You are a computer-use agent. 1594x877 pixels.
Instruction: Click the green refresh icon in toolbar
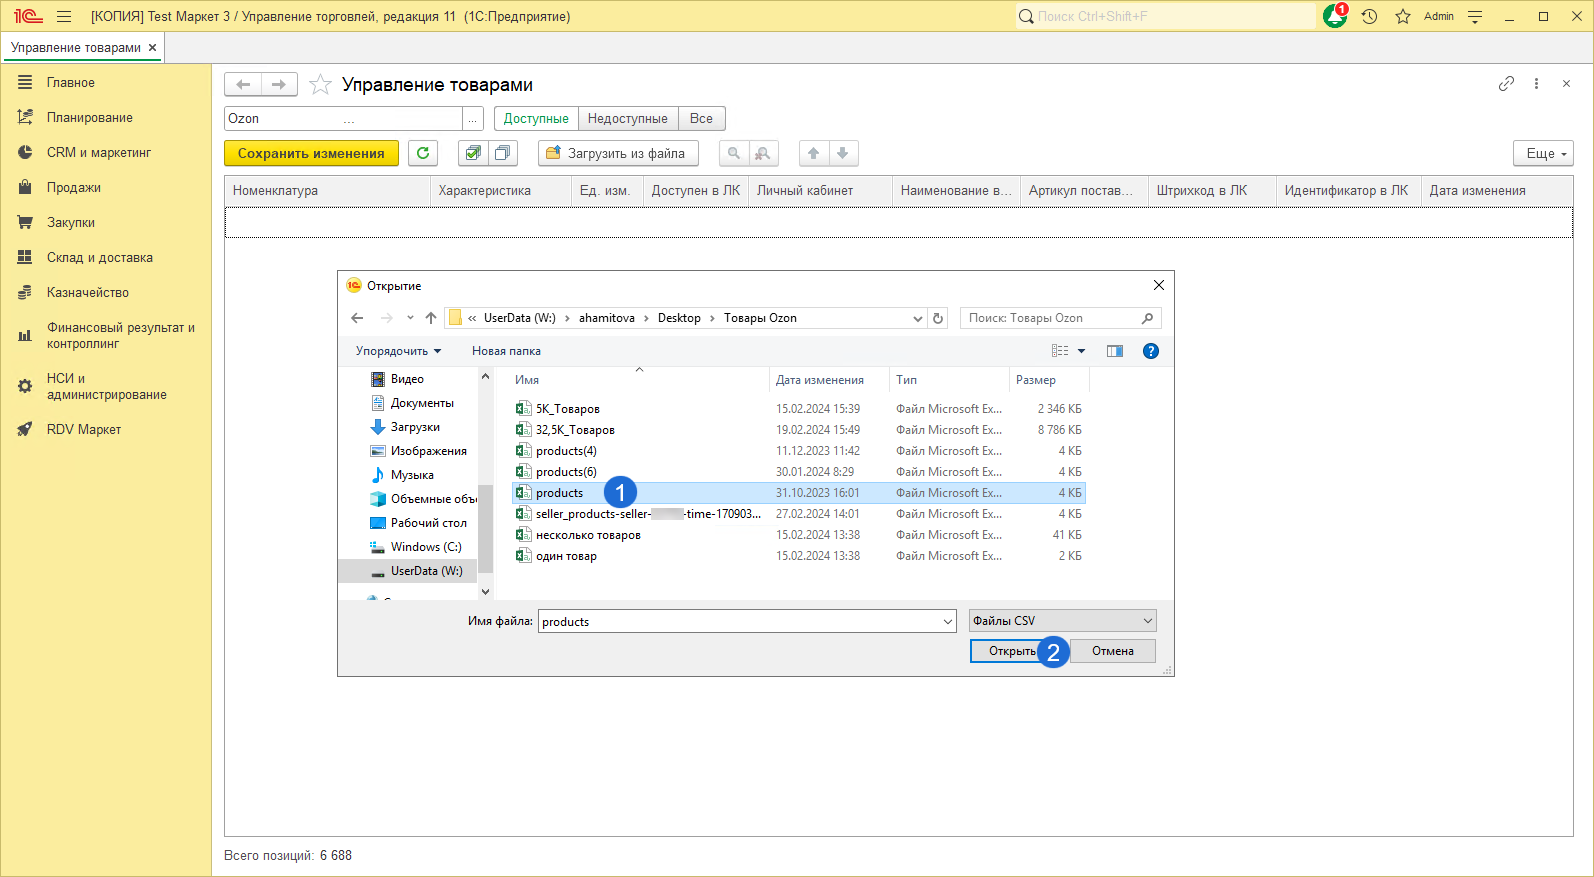click(x=423, y=153)
